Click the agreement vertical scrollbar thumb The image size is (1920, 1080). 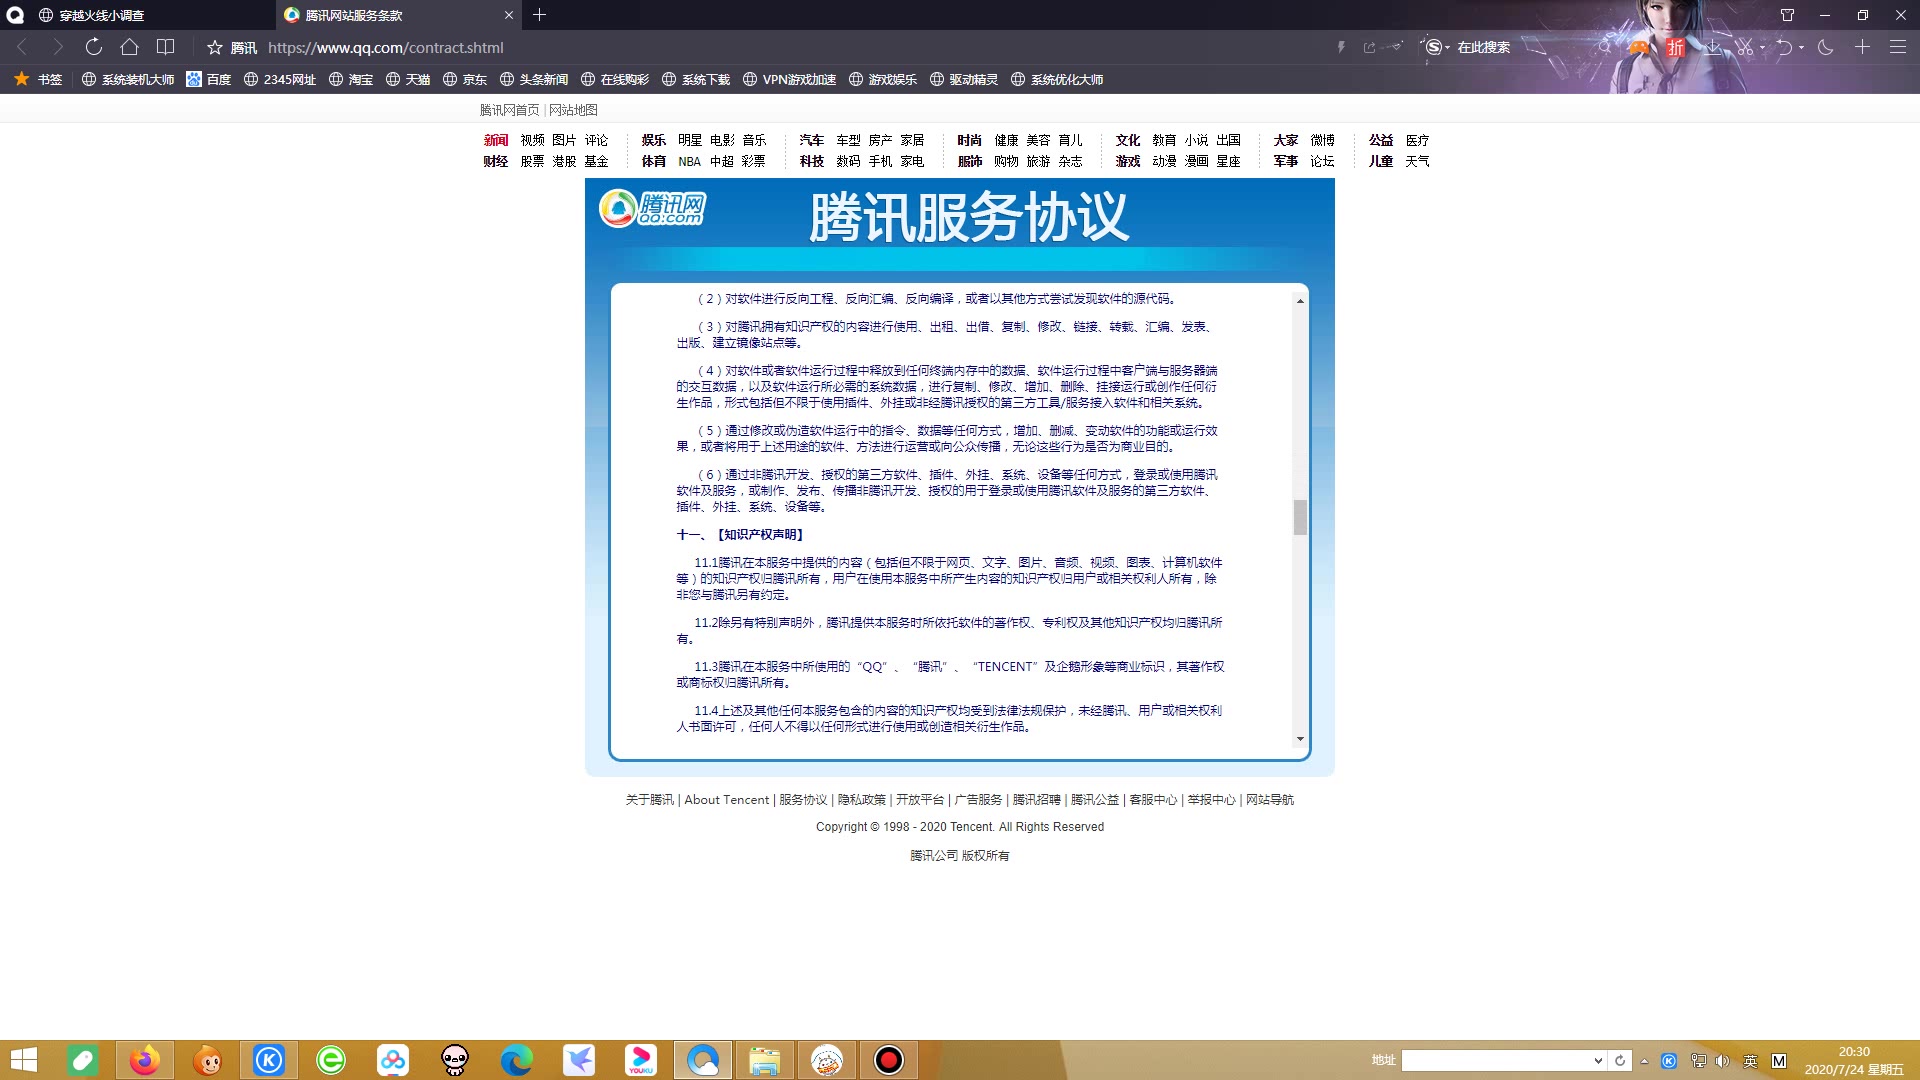(x=1300, y=517)
